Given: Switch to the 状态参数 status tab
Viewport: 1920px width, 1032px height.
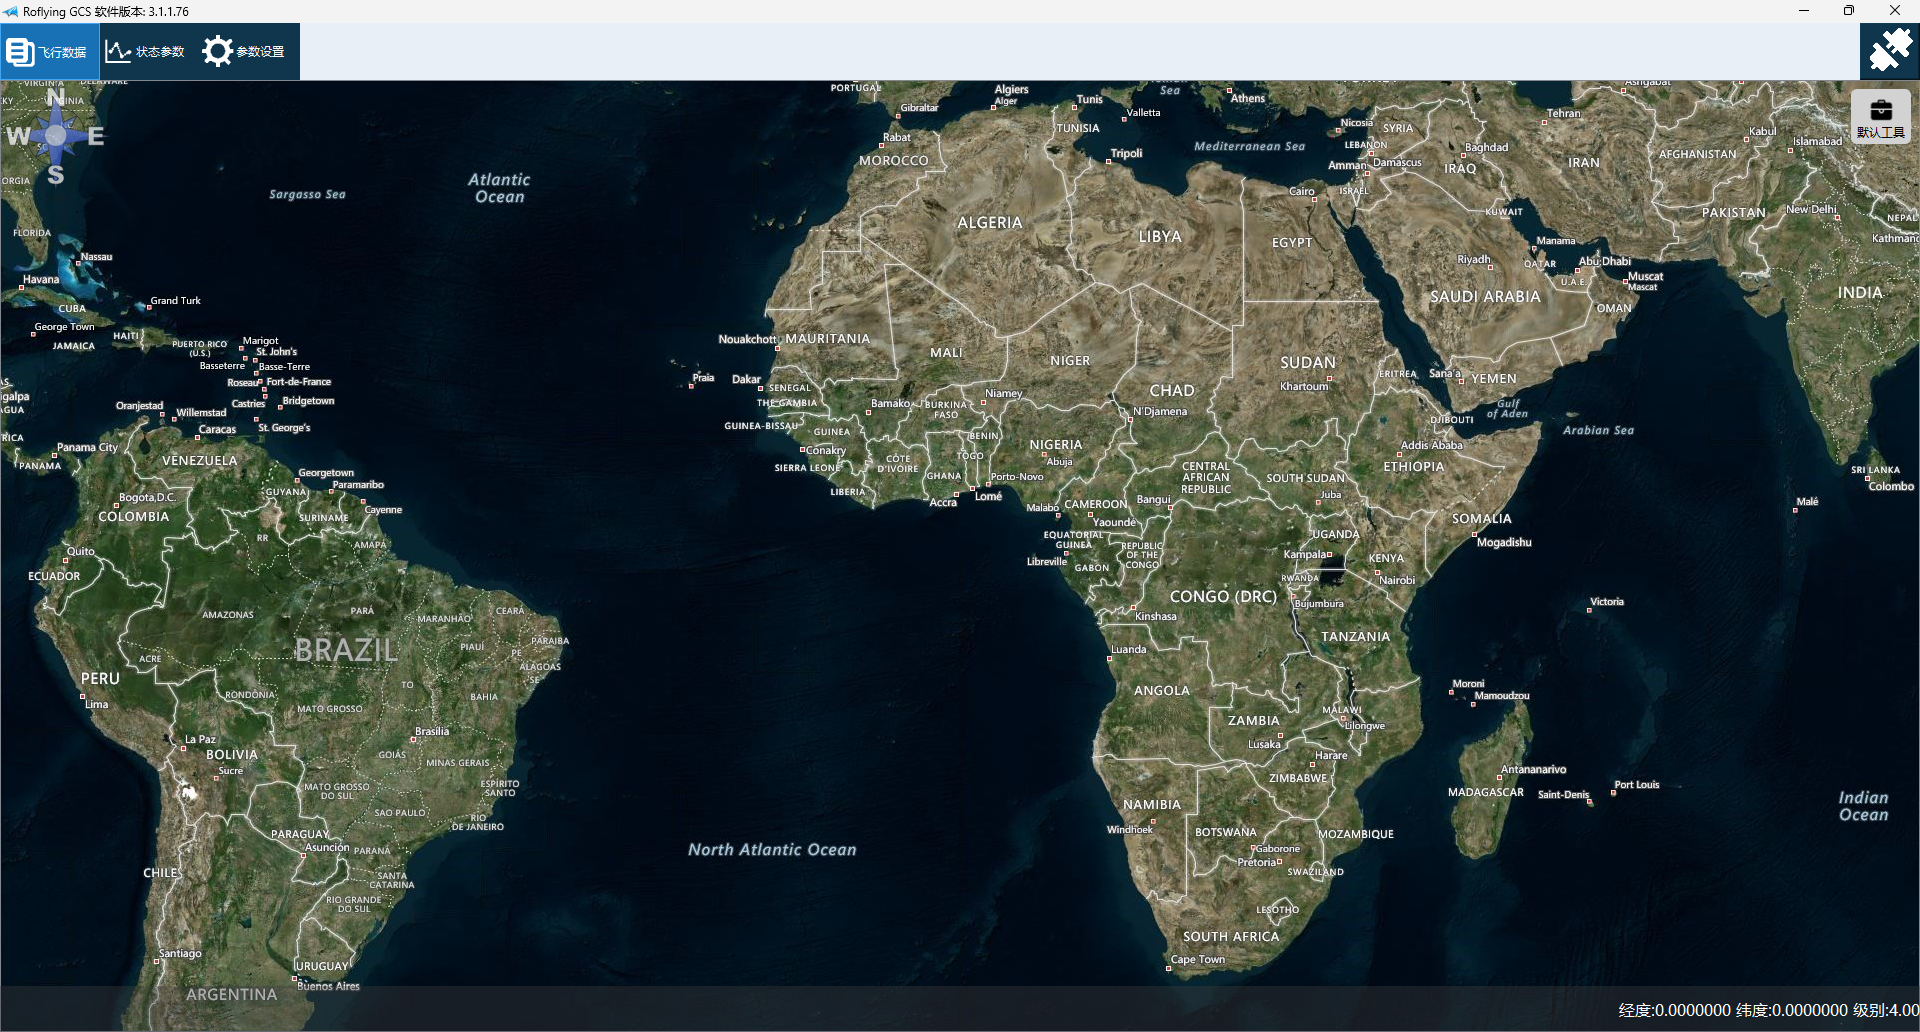Looking at the screenshot, I should [146, 52].
